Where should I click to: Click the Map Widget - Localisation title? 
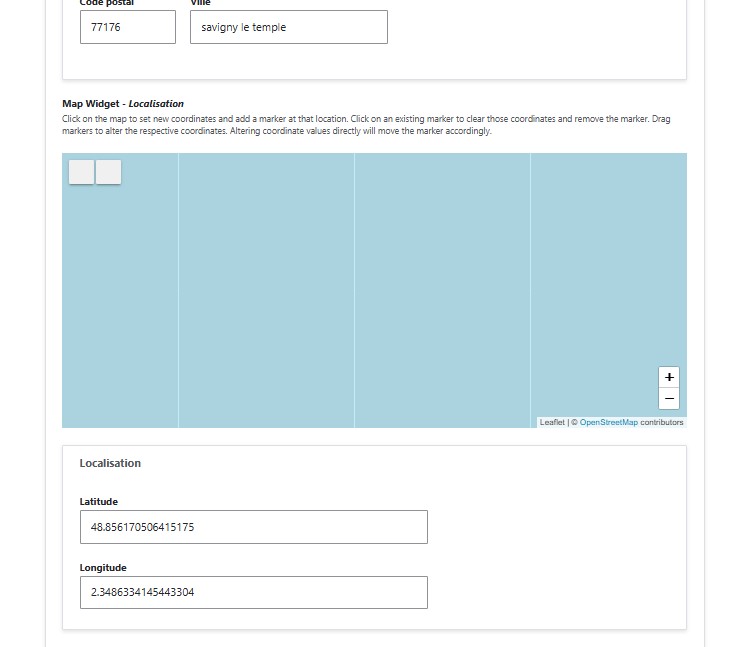123,103
